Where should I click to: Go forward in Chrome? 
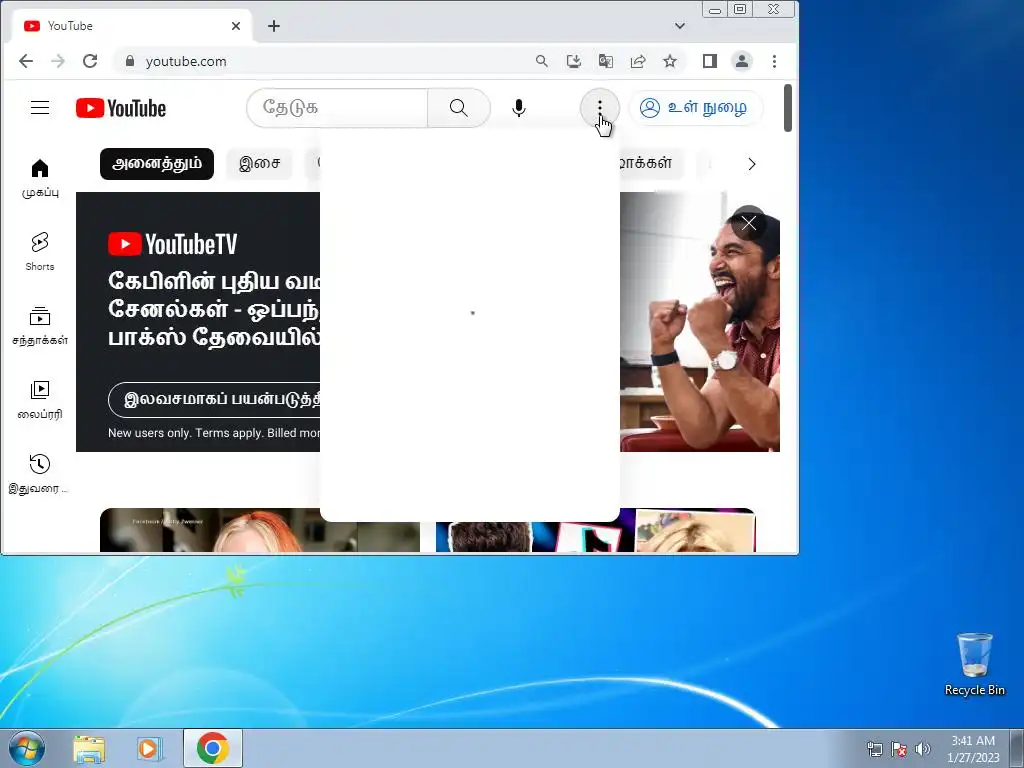coord(57,61)
